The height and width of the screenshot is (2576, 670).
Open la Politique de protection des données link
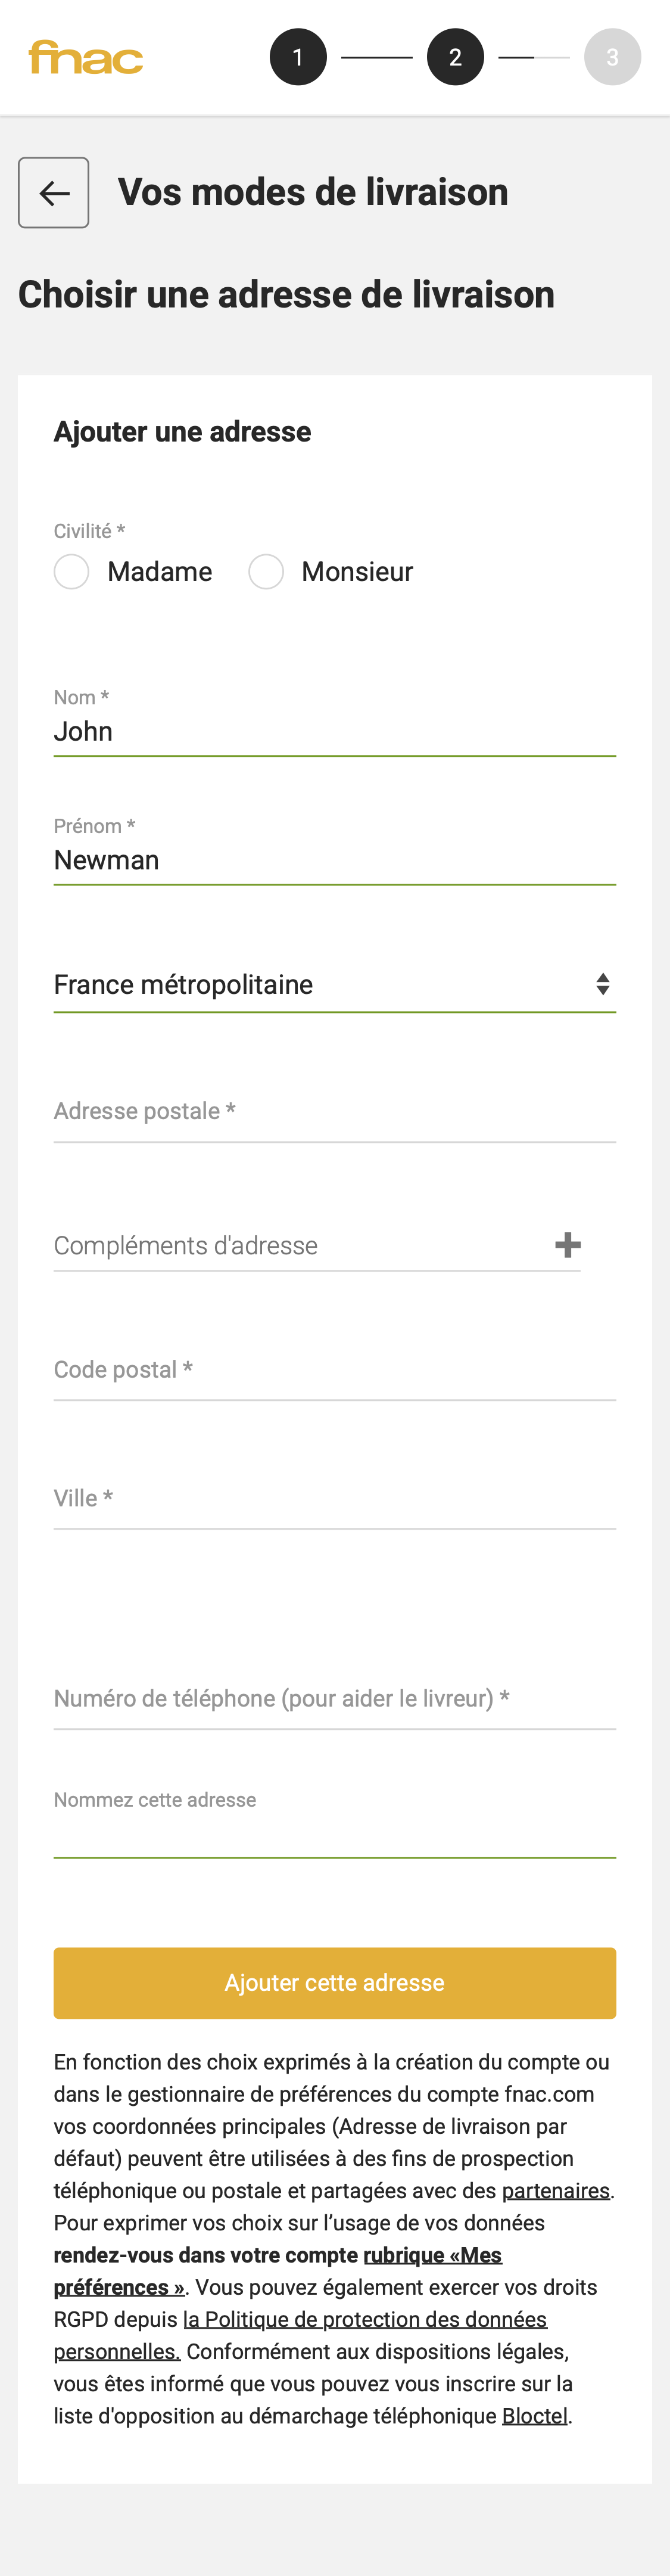[365, 2319]
